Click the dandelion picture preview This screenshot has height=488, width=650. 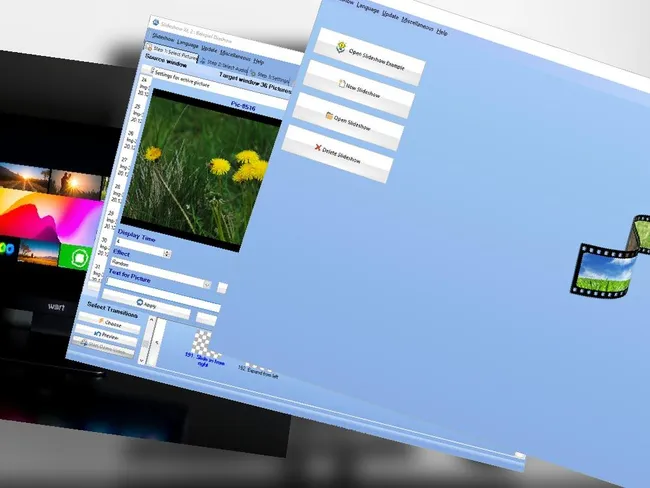pos(201,170)
